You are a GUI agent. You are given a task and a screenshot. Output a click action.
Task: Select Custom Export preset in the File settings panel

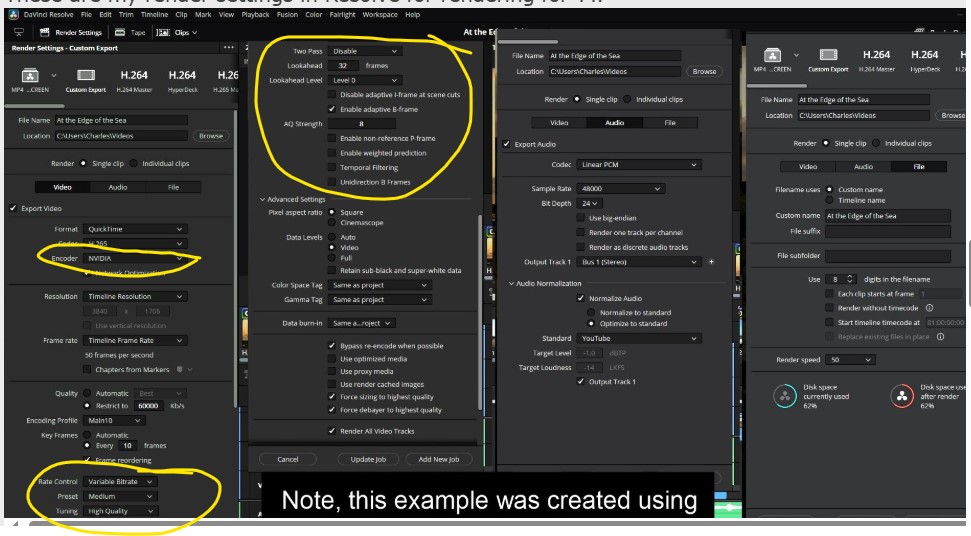828,61
